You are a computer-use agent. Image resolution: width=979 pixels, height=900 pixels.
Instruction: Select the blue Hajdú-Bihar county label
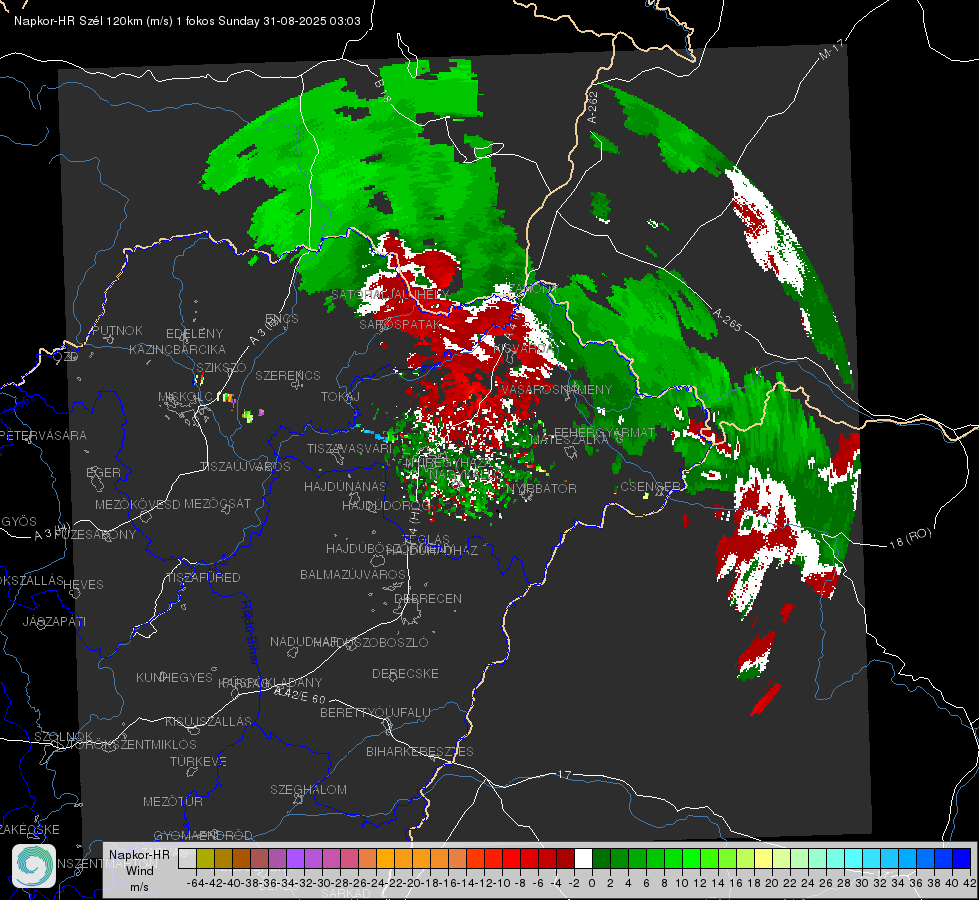[x=250, y=632]
